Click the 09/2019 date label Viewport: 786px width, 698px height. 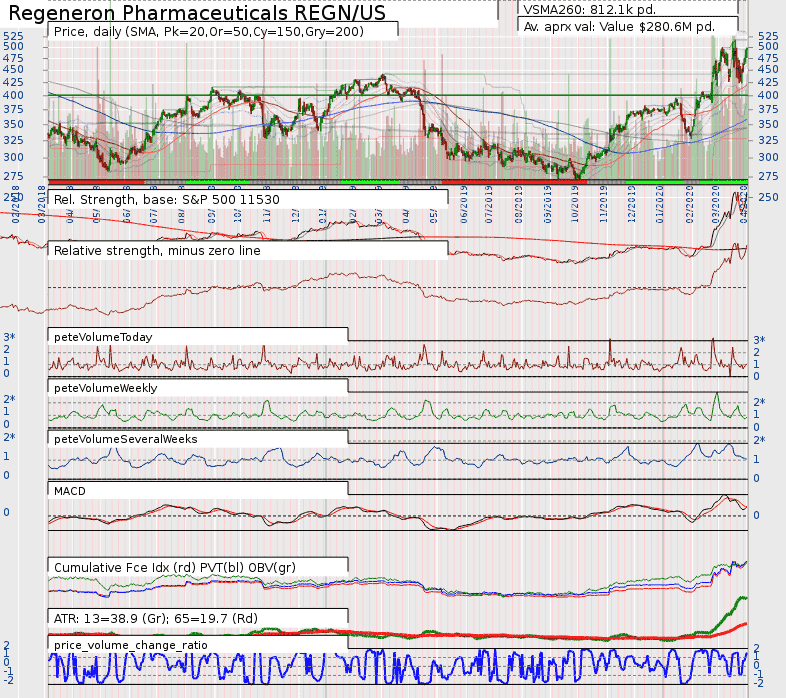(x=547, y=205)
